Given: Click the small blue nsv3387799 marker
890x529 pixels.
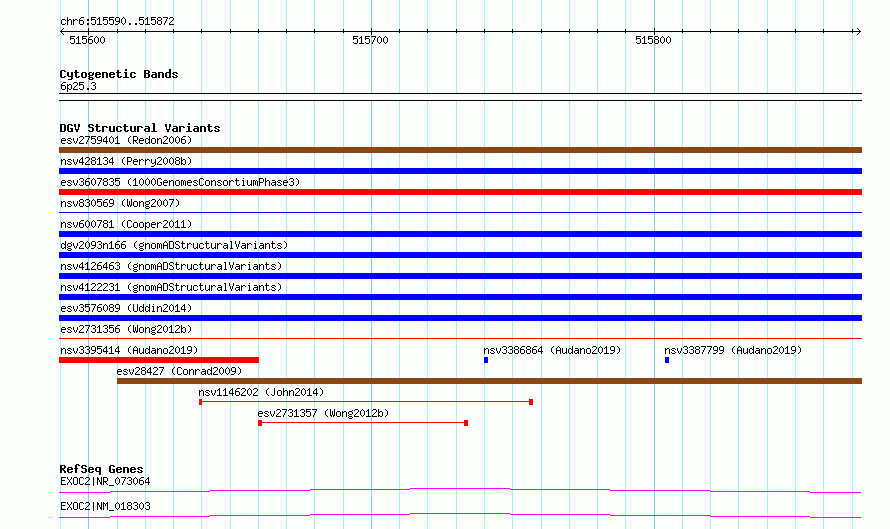Looking at the screenshot, I should click(x=667, y=360).
